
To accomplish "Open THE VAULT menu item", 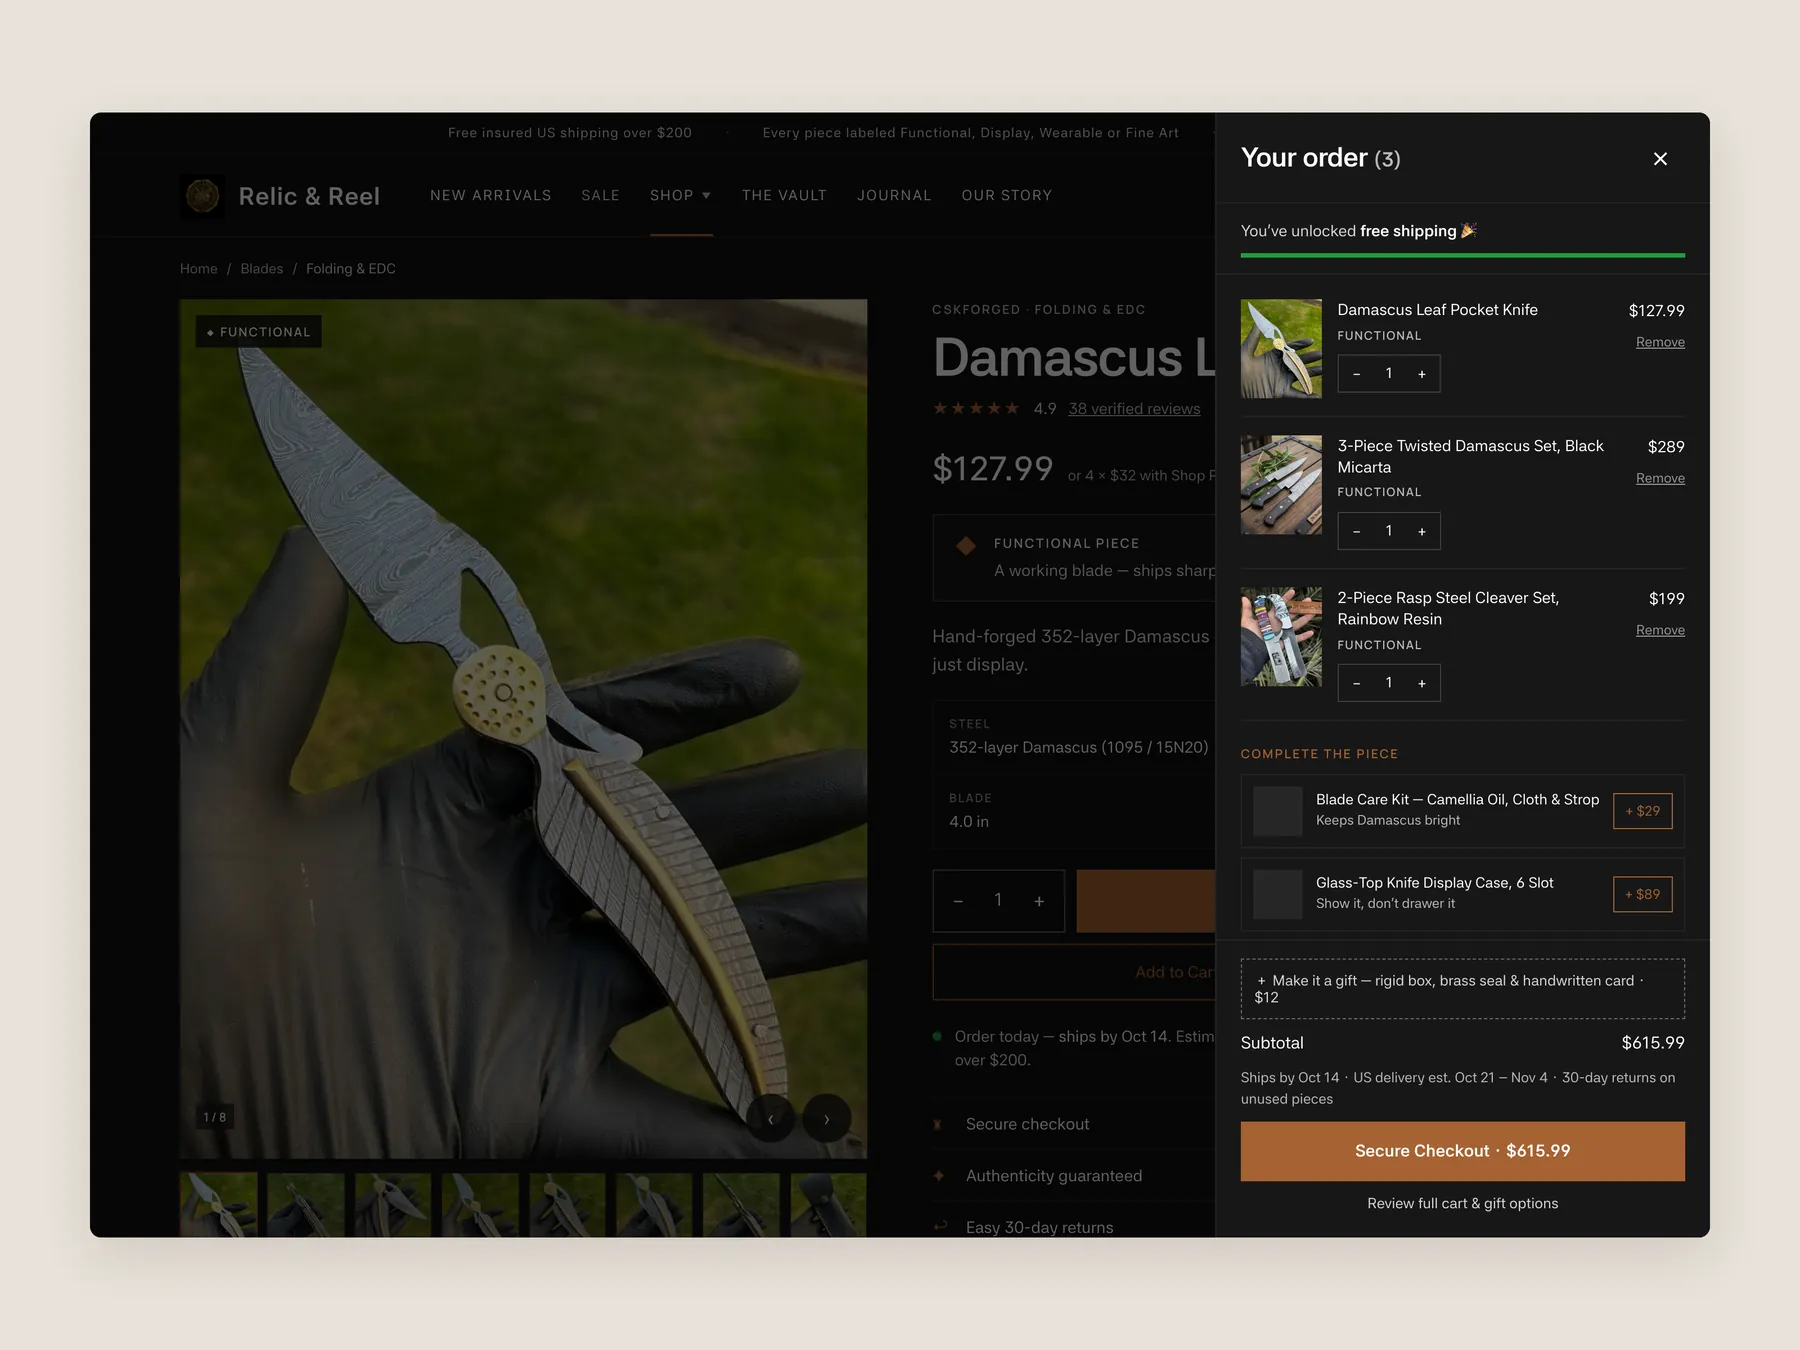I will tap(784, 195).
